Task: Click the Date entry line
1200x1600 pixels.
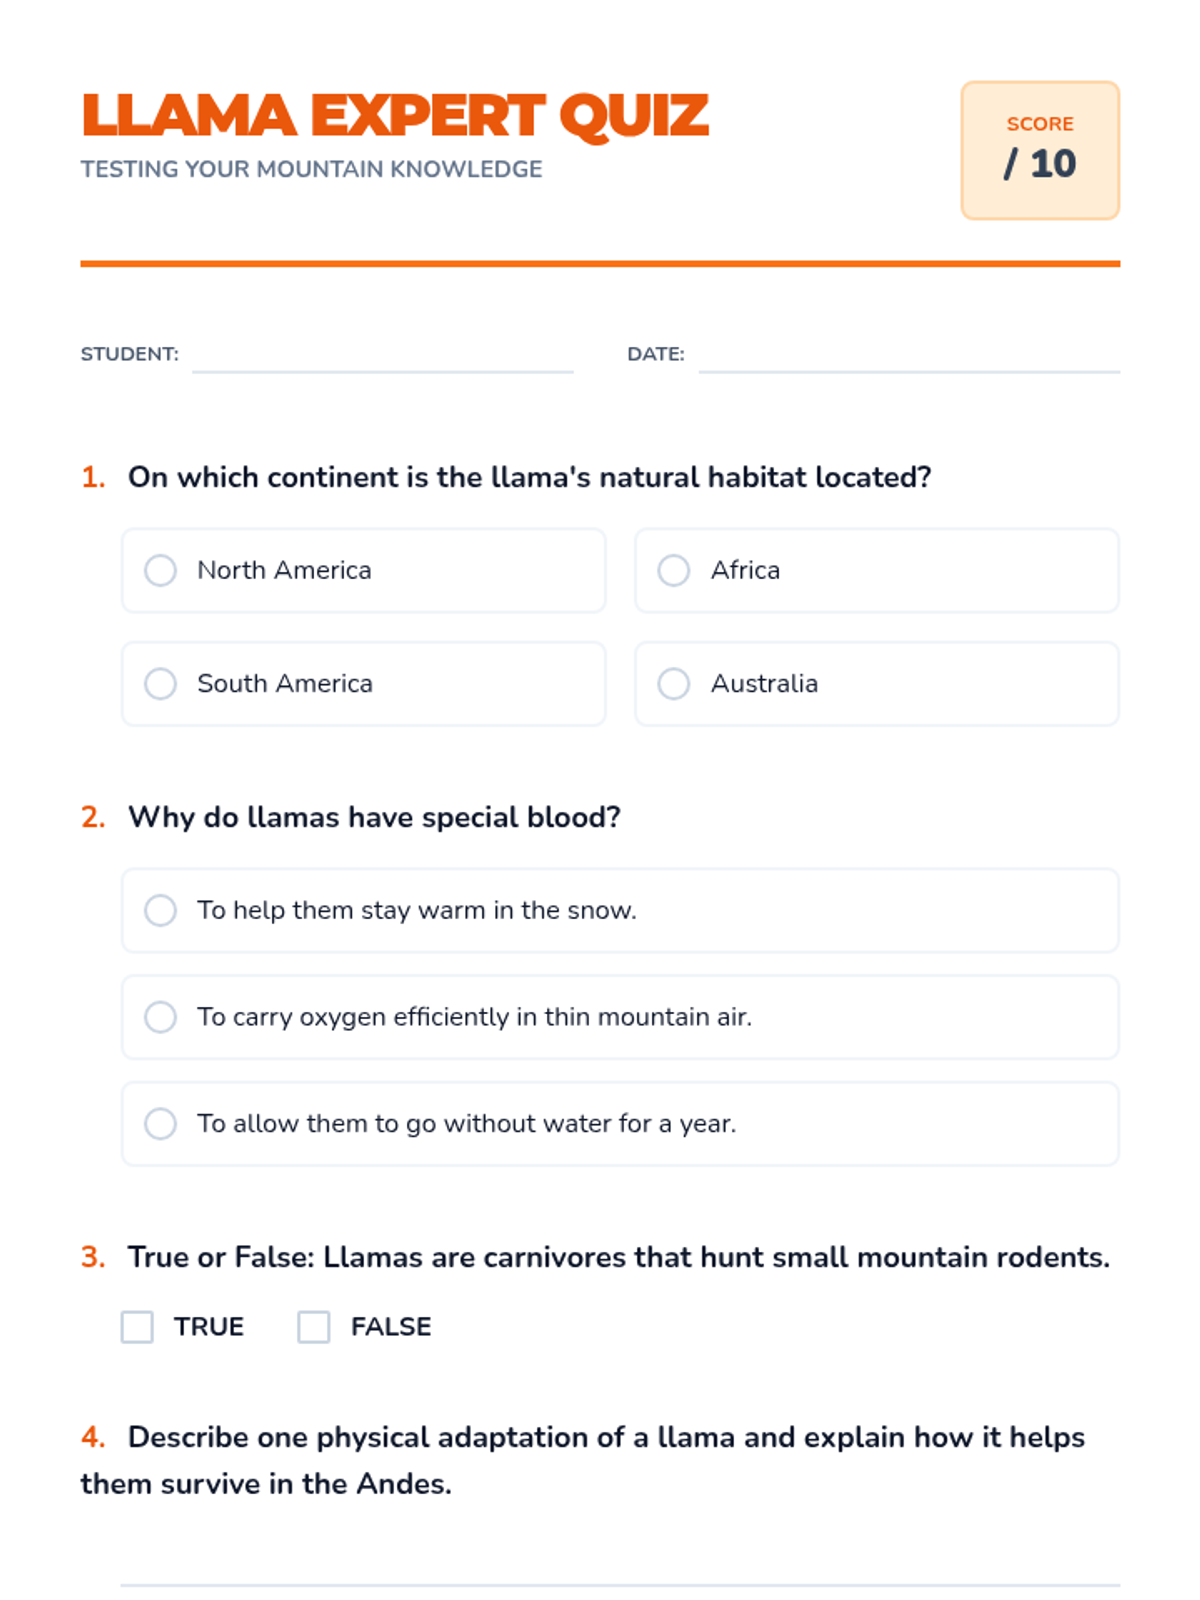Action: (908, 357)
